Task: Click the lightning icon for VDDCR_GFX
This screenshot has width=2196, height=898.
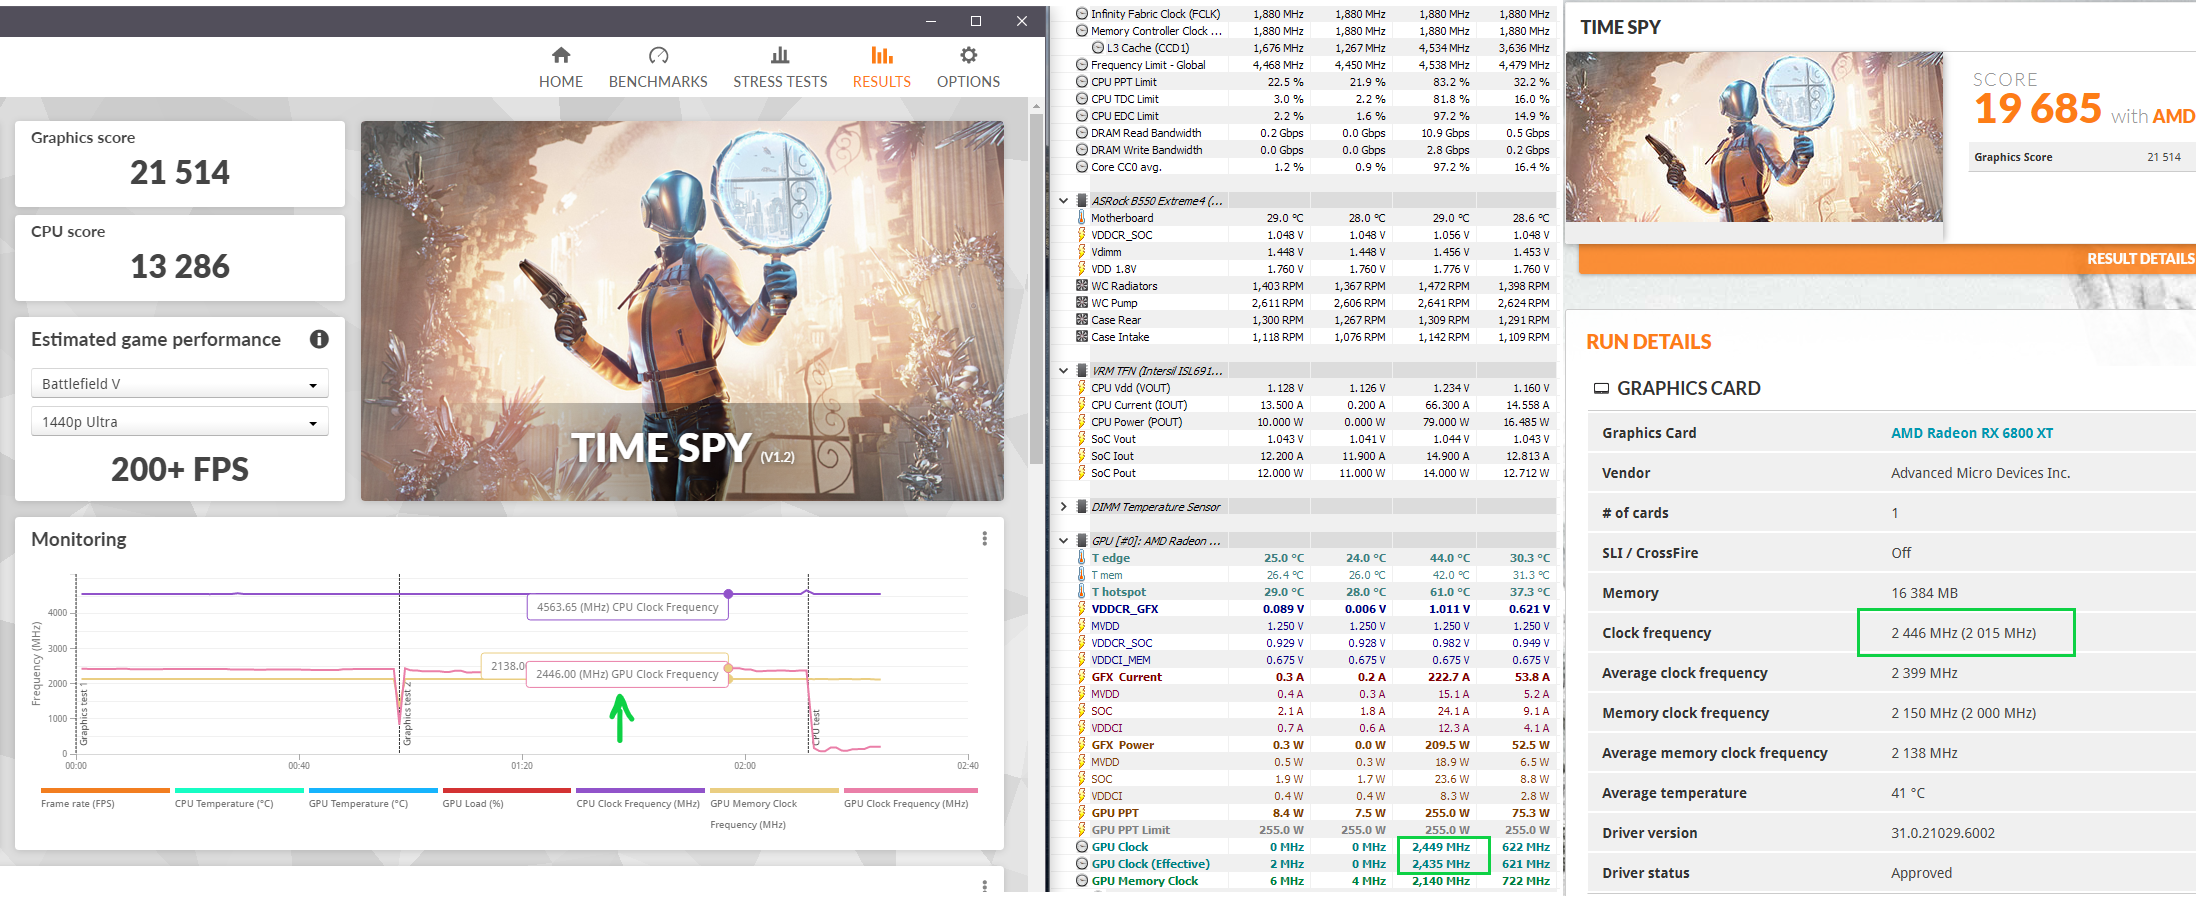Action: [x=1082, y=609]
